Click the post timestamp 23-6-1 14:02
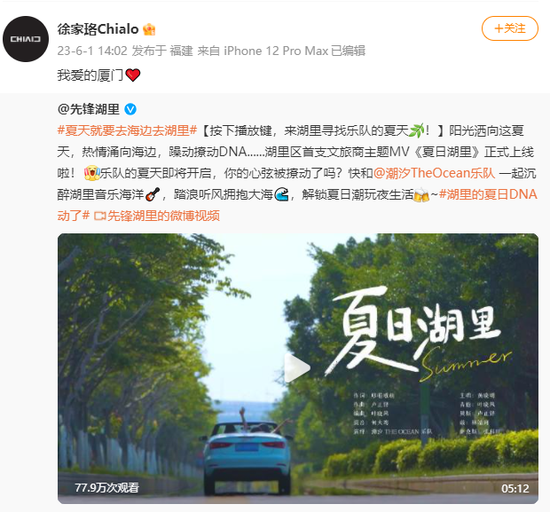550x512 pixels. 92,51
